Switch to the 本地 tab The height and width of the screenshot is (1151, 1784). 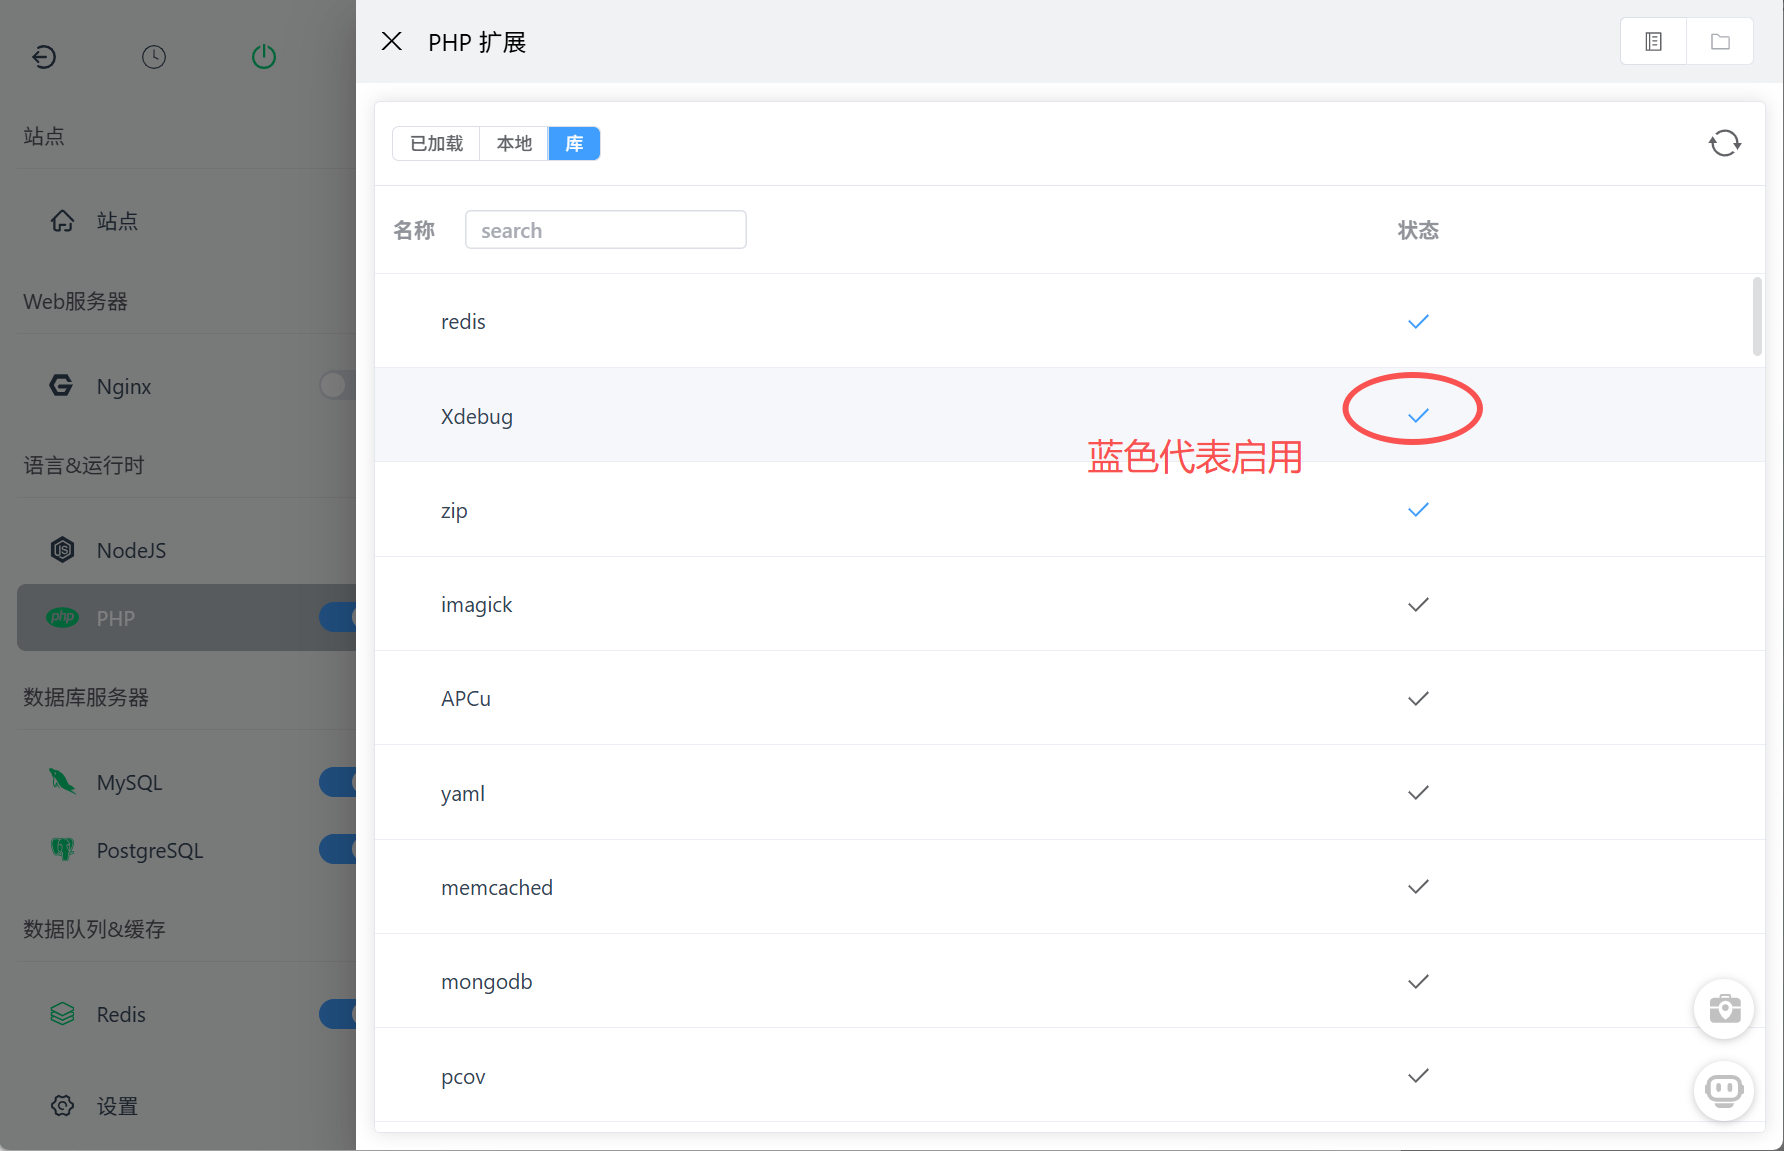click(514, 143)
